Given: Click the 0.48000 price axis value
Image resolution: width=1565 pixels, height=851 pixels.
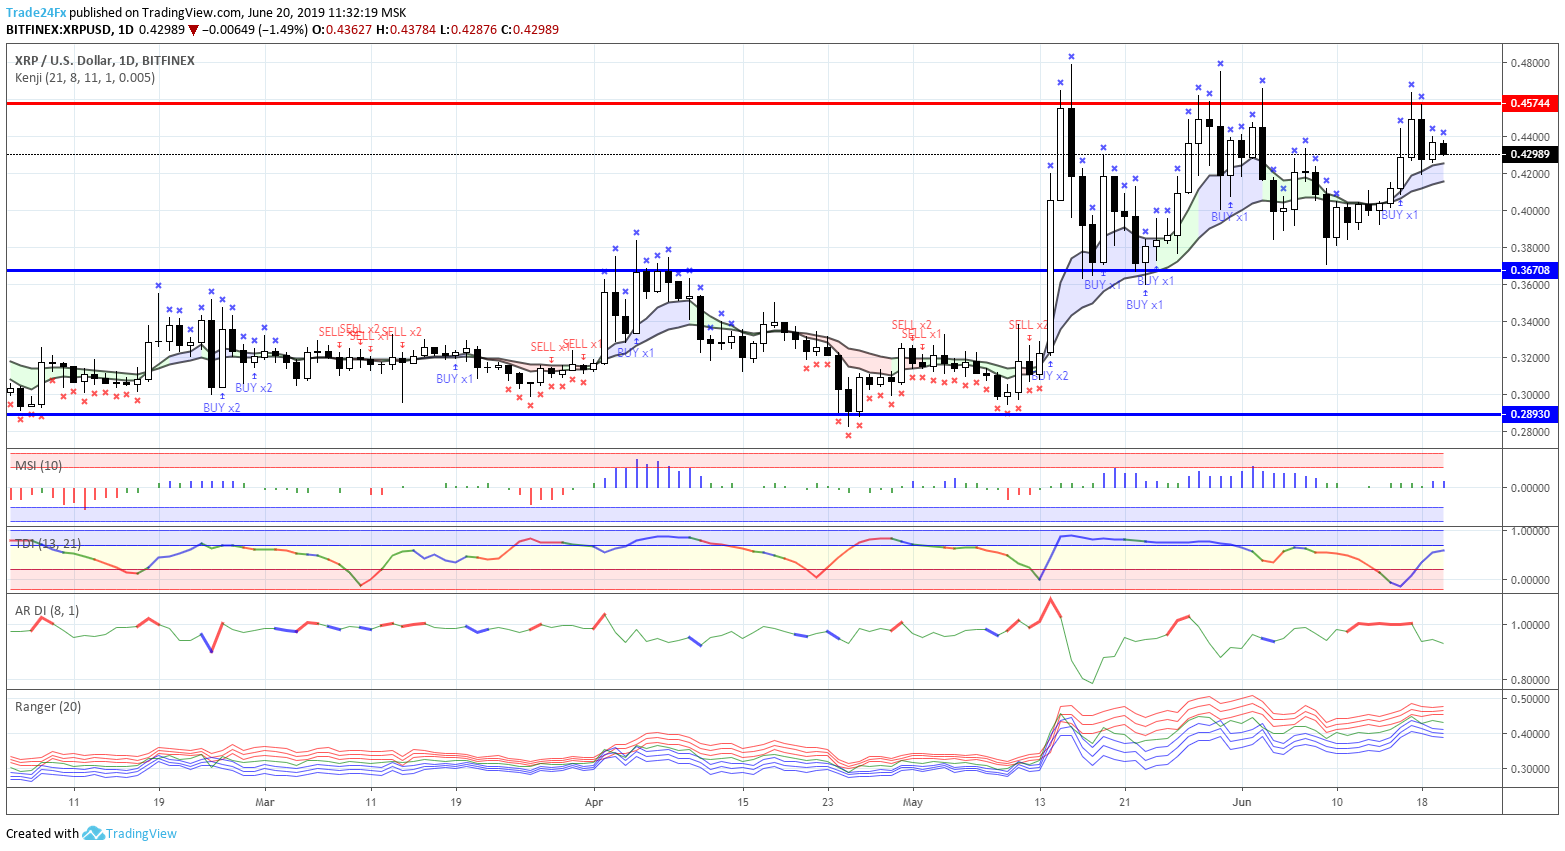Looking at the screenshot, I should pos(1530,63).
